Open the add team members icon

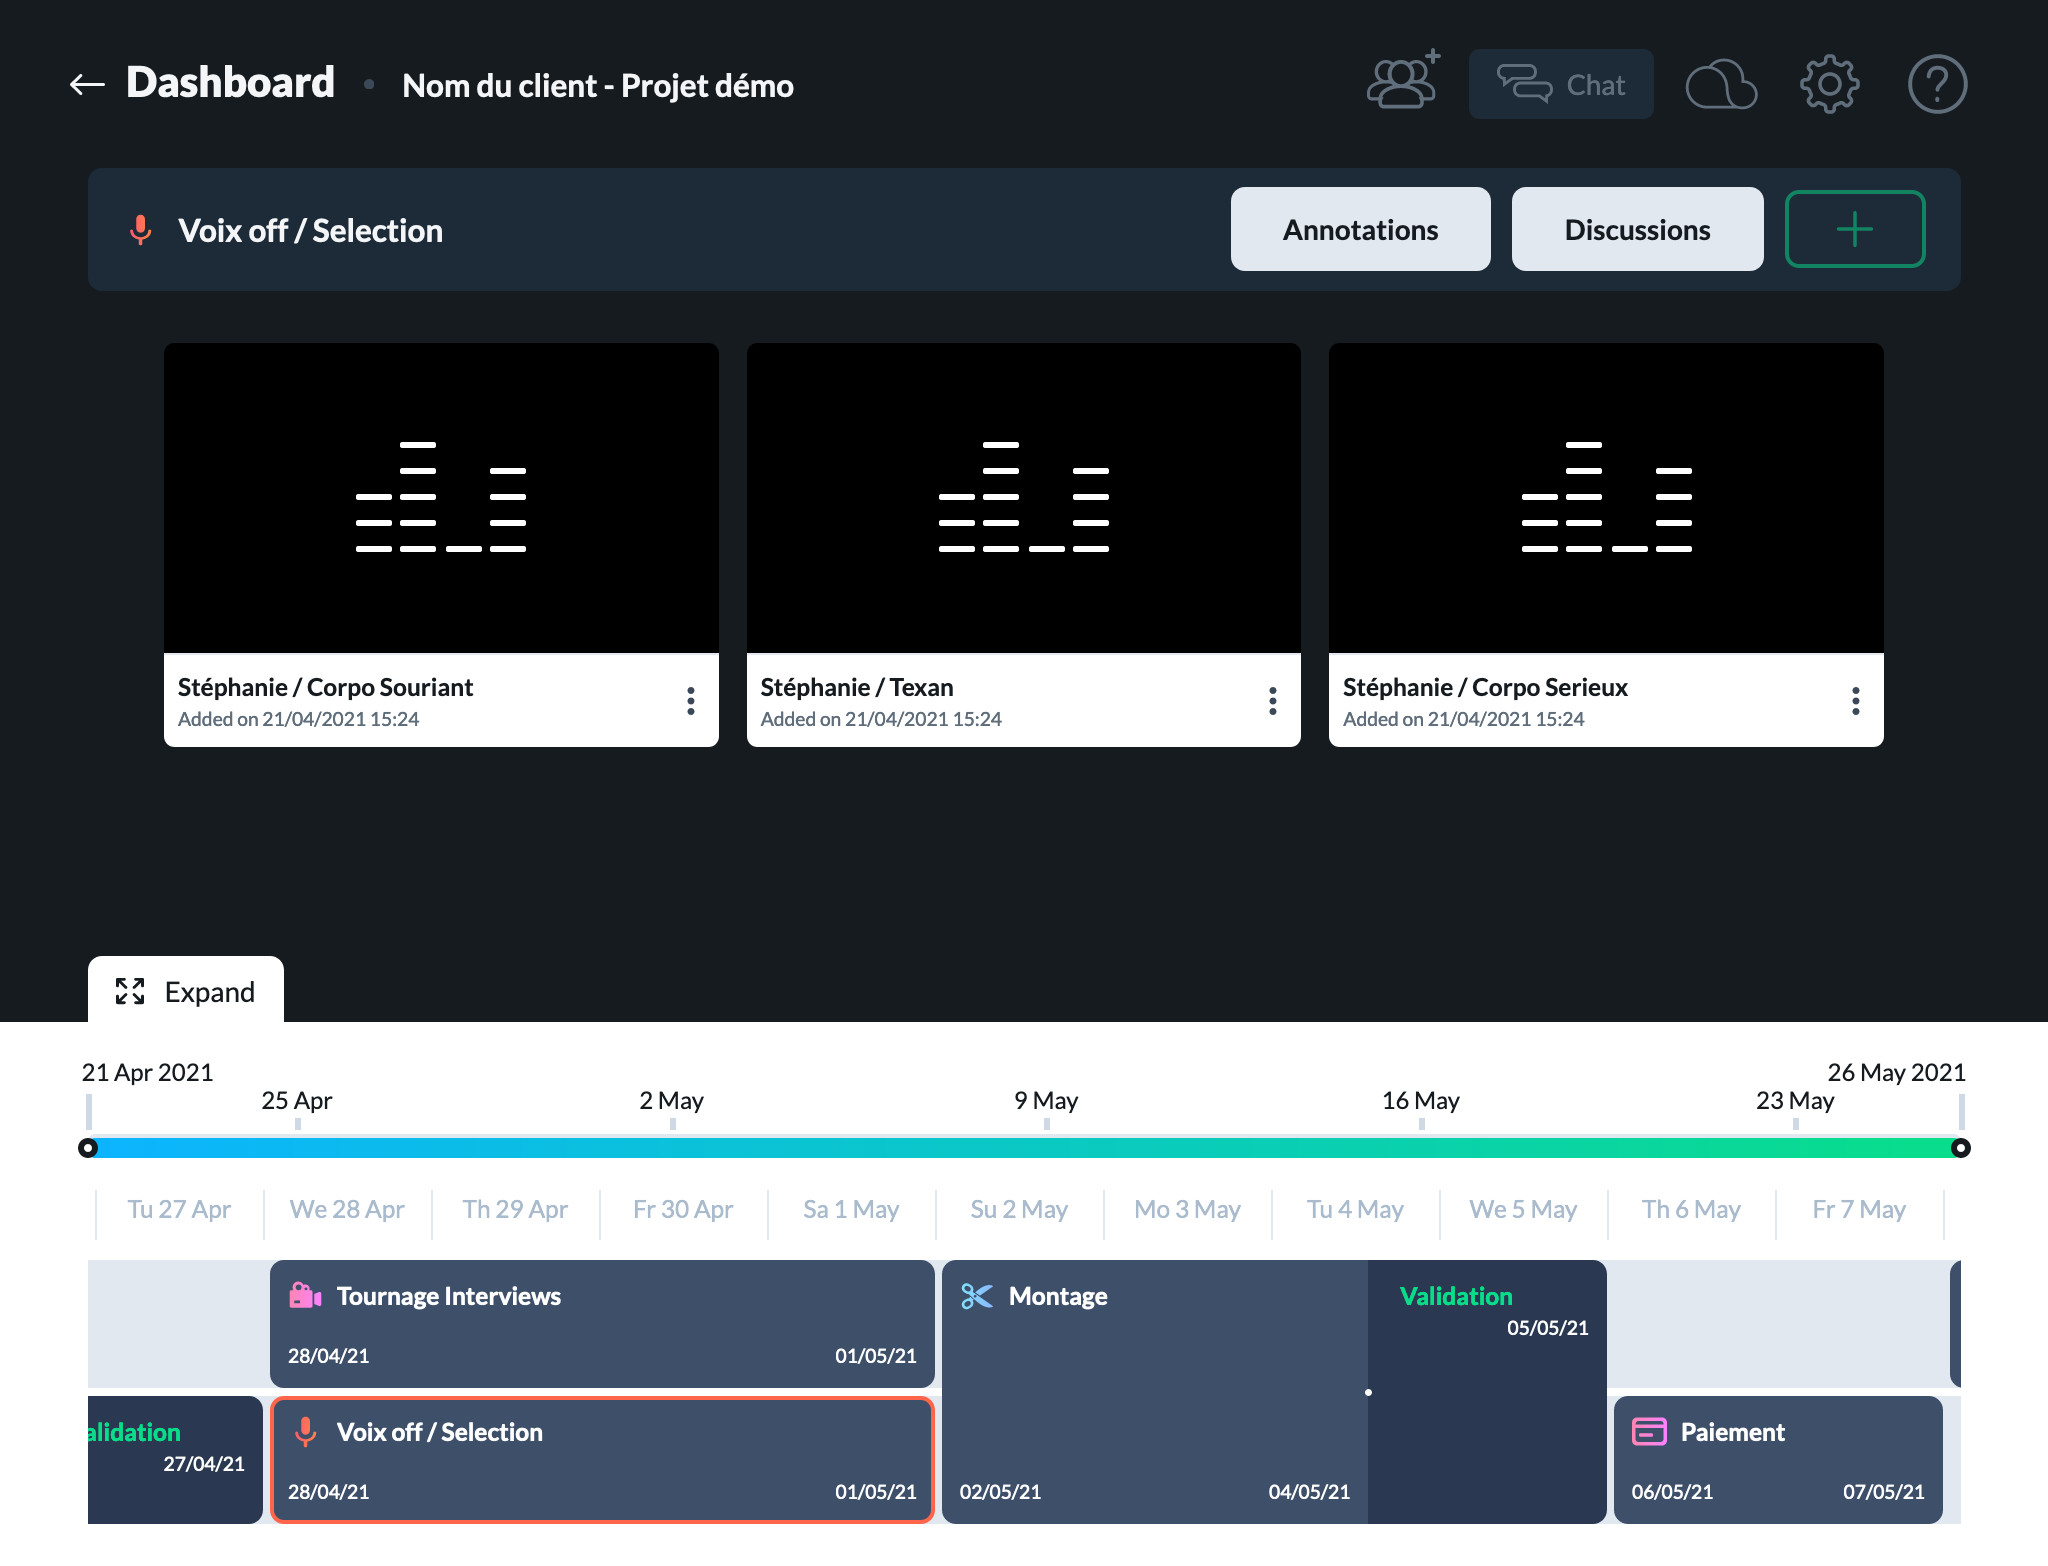tap(1403, 80)
